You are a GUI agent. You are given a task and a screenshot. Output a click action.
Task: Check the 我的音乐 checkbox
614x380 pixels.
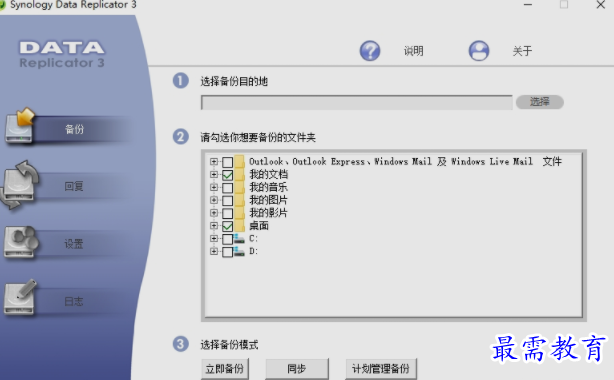[228, 188]
